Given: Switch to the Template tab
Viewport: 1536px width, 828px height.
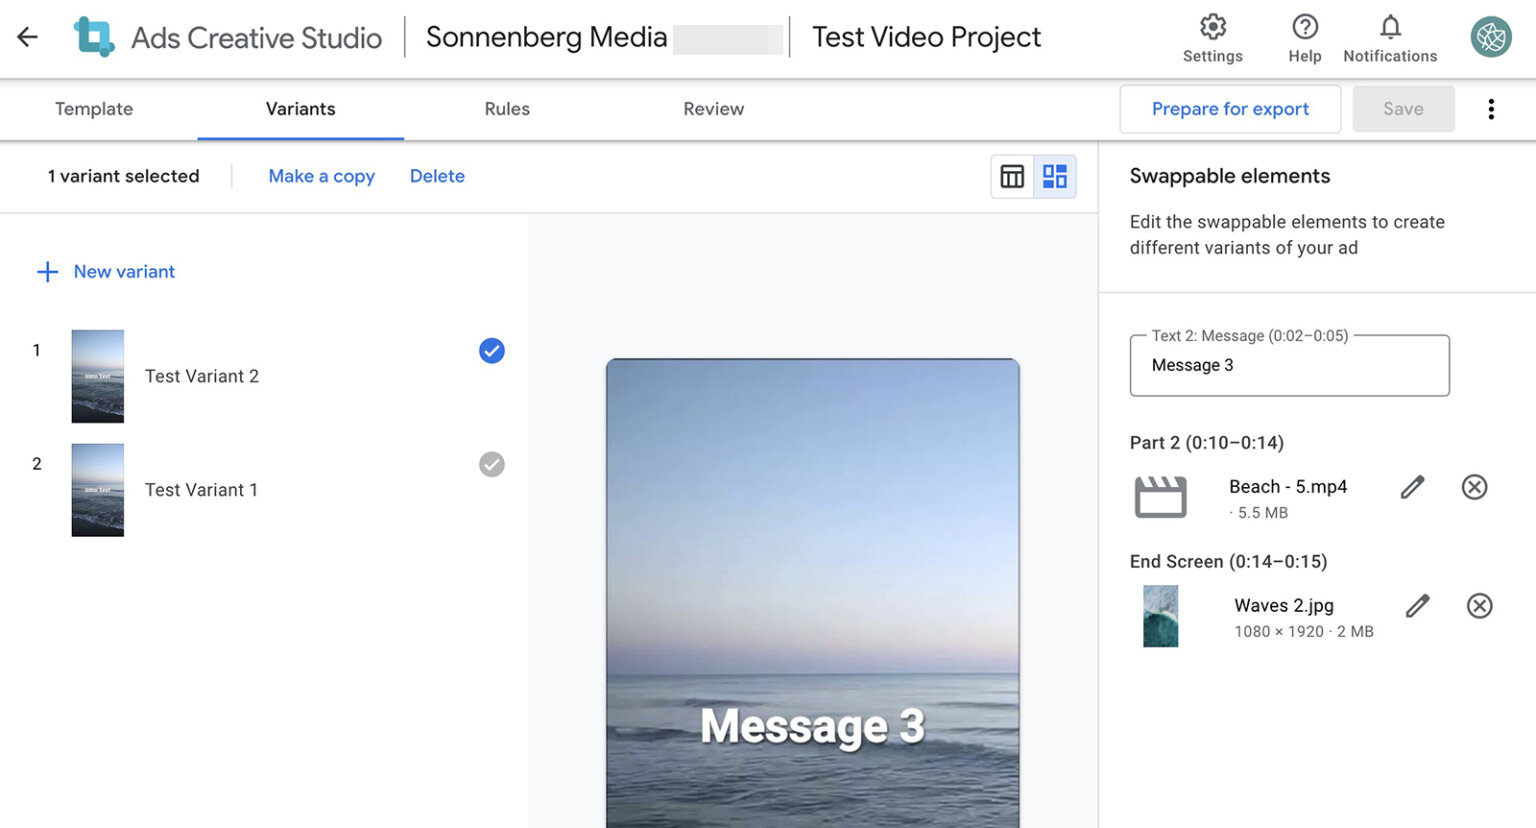Looking at the screenshot, I should pos(94,109).
